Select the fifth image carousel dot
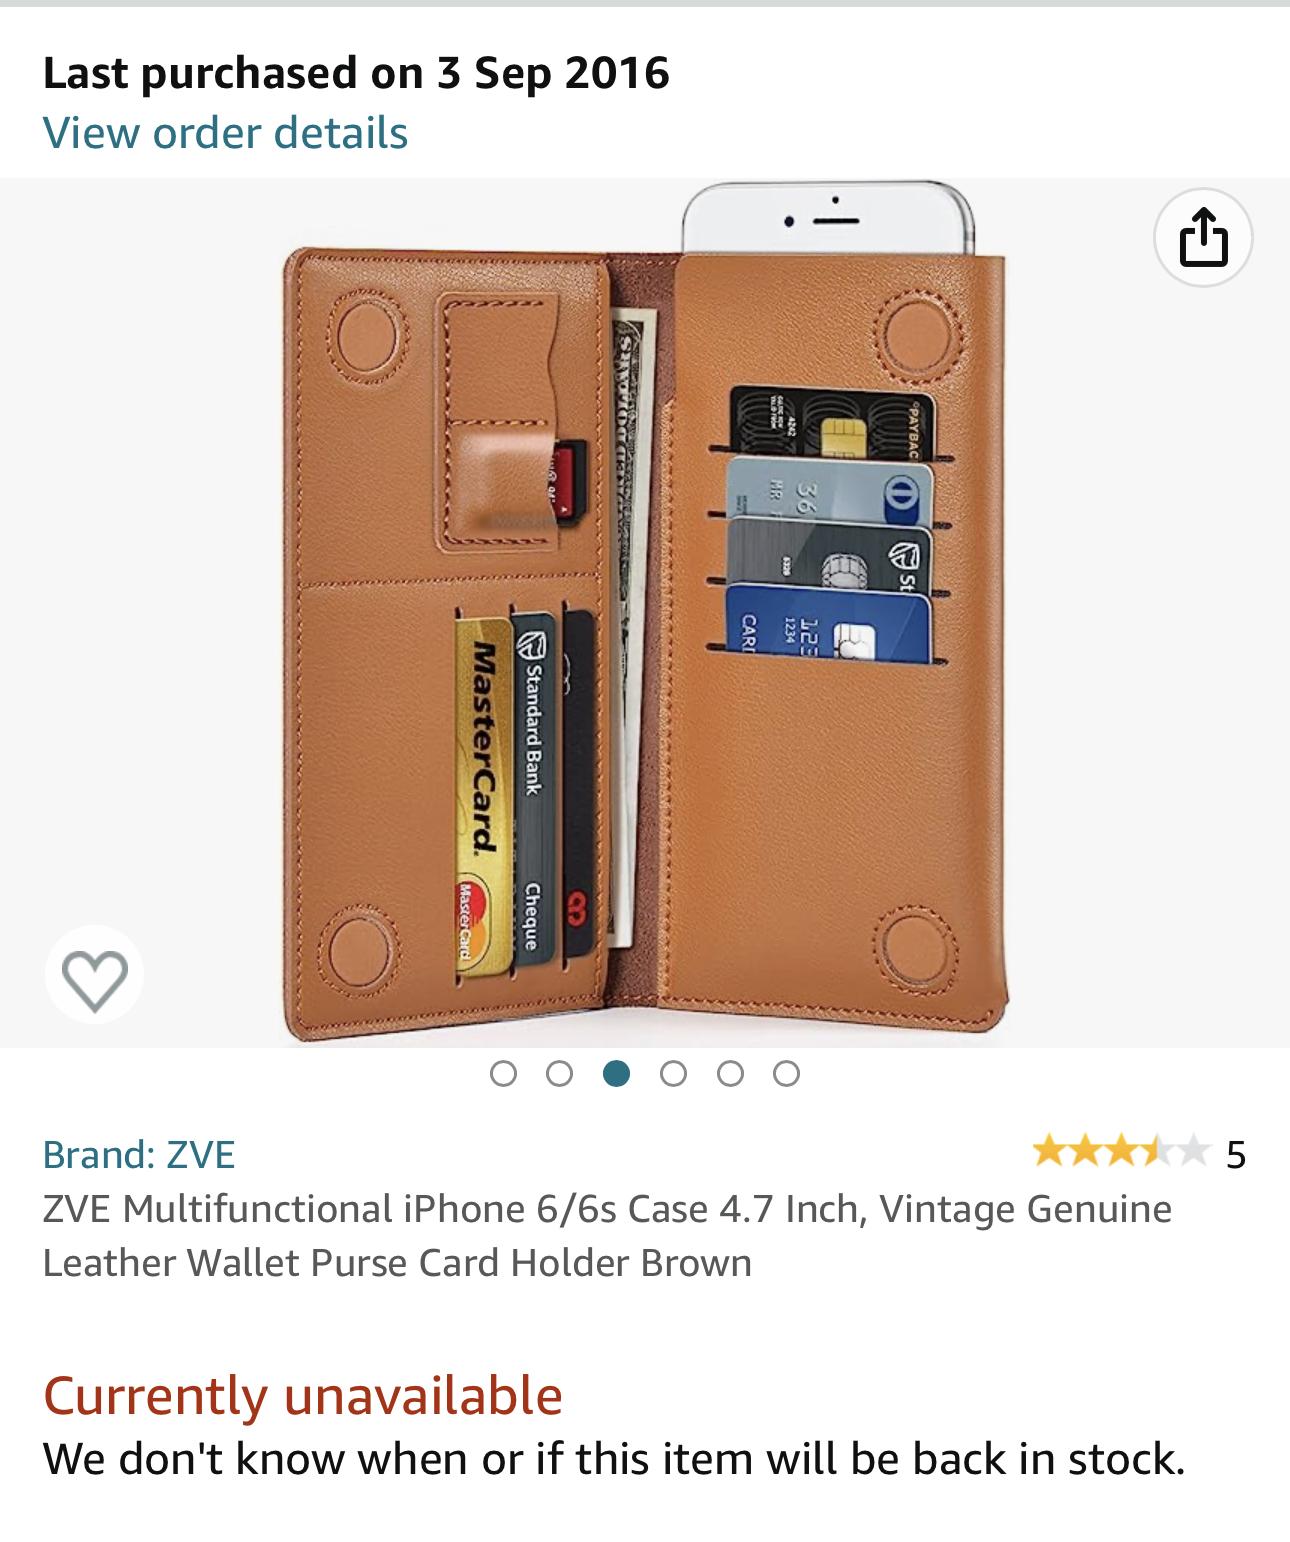Viewport: 1290px width, 1542px height. pyautogui.click(x=731, y=1074)
